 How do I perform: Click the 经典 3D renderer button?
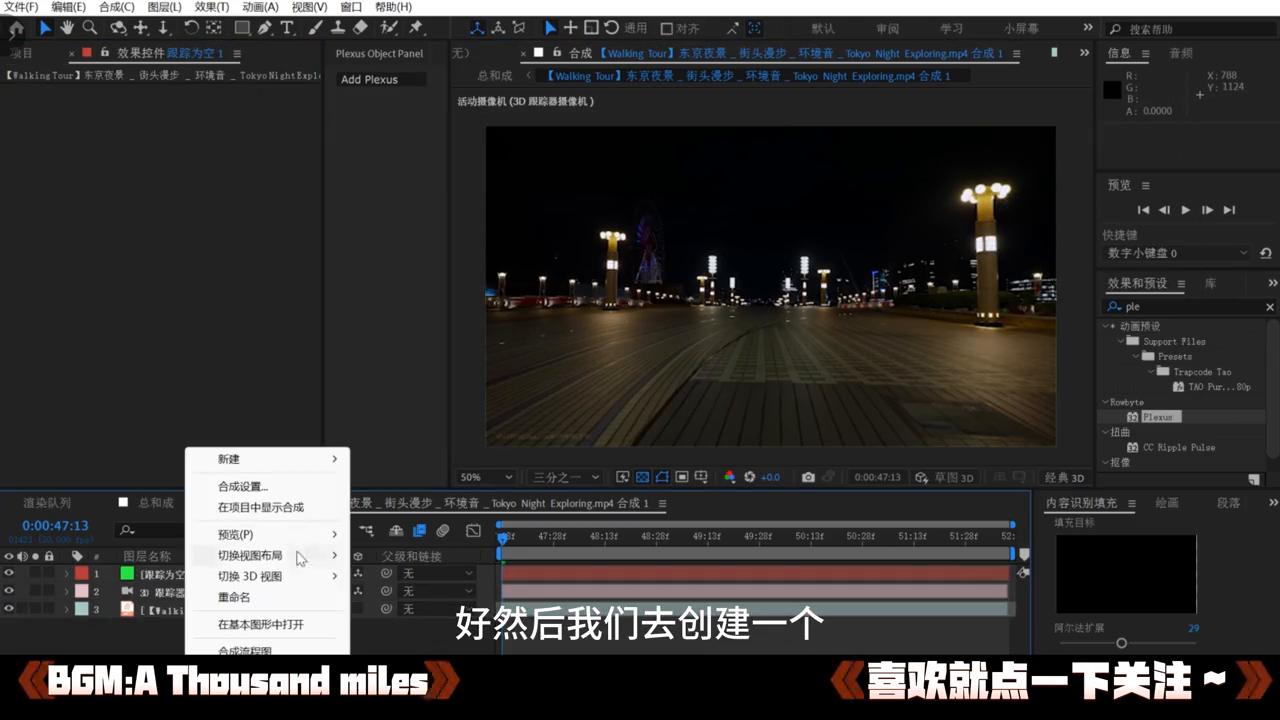click(1063, 477)
